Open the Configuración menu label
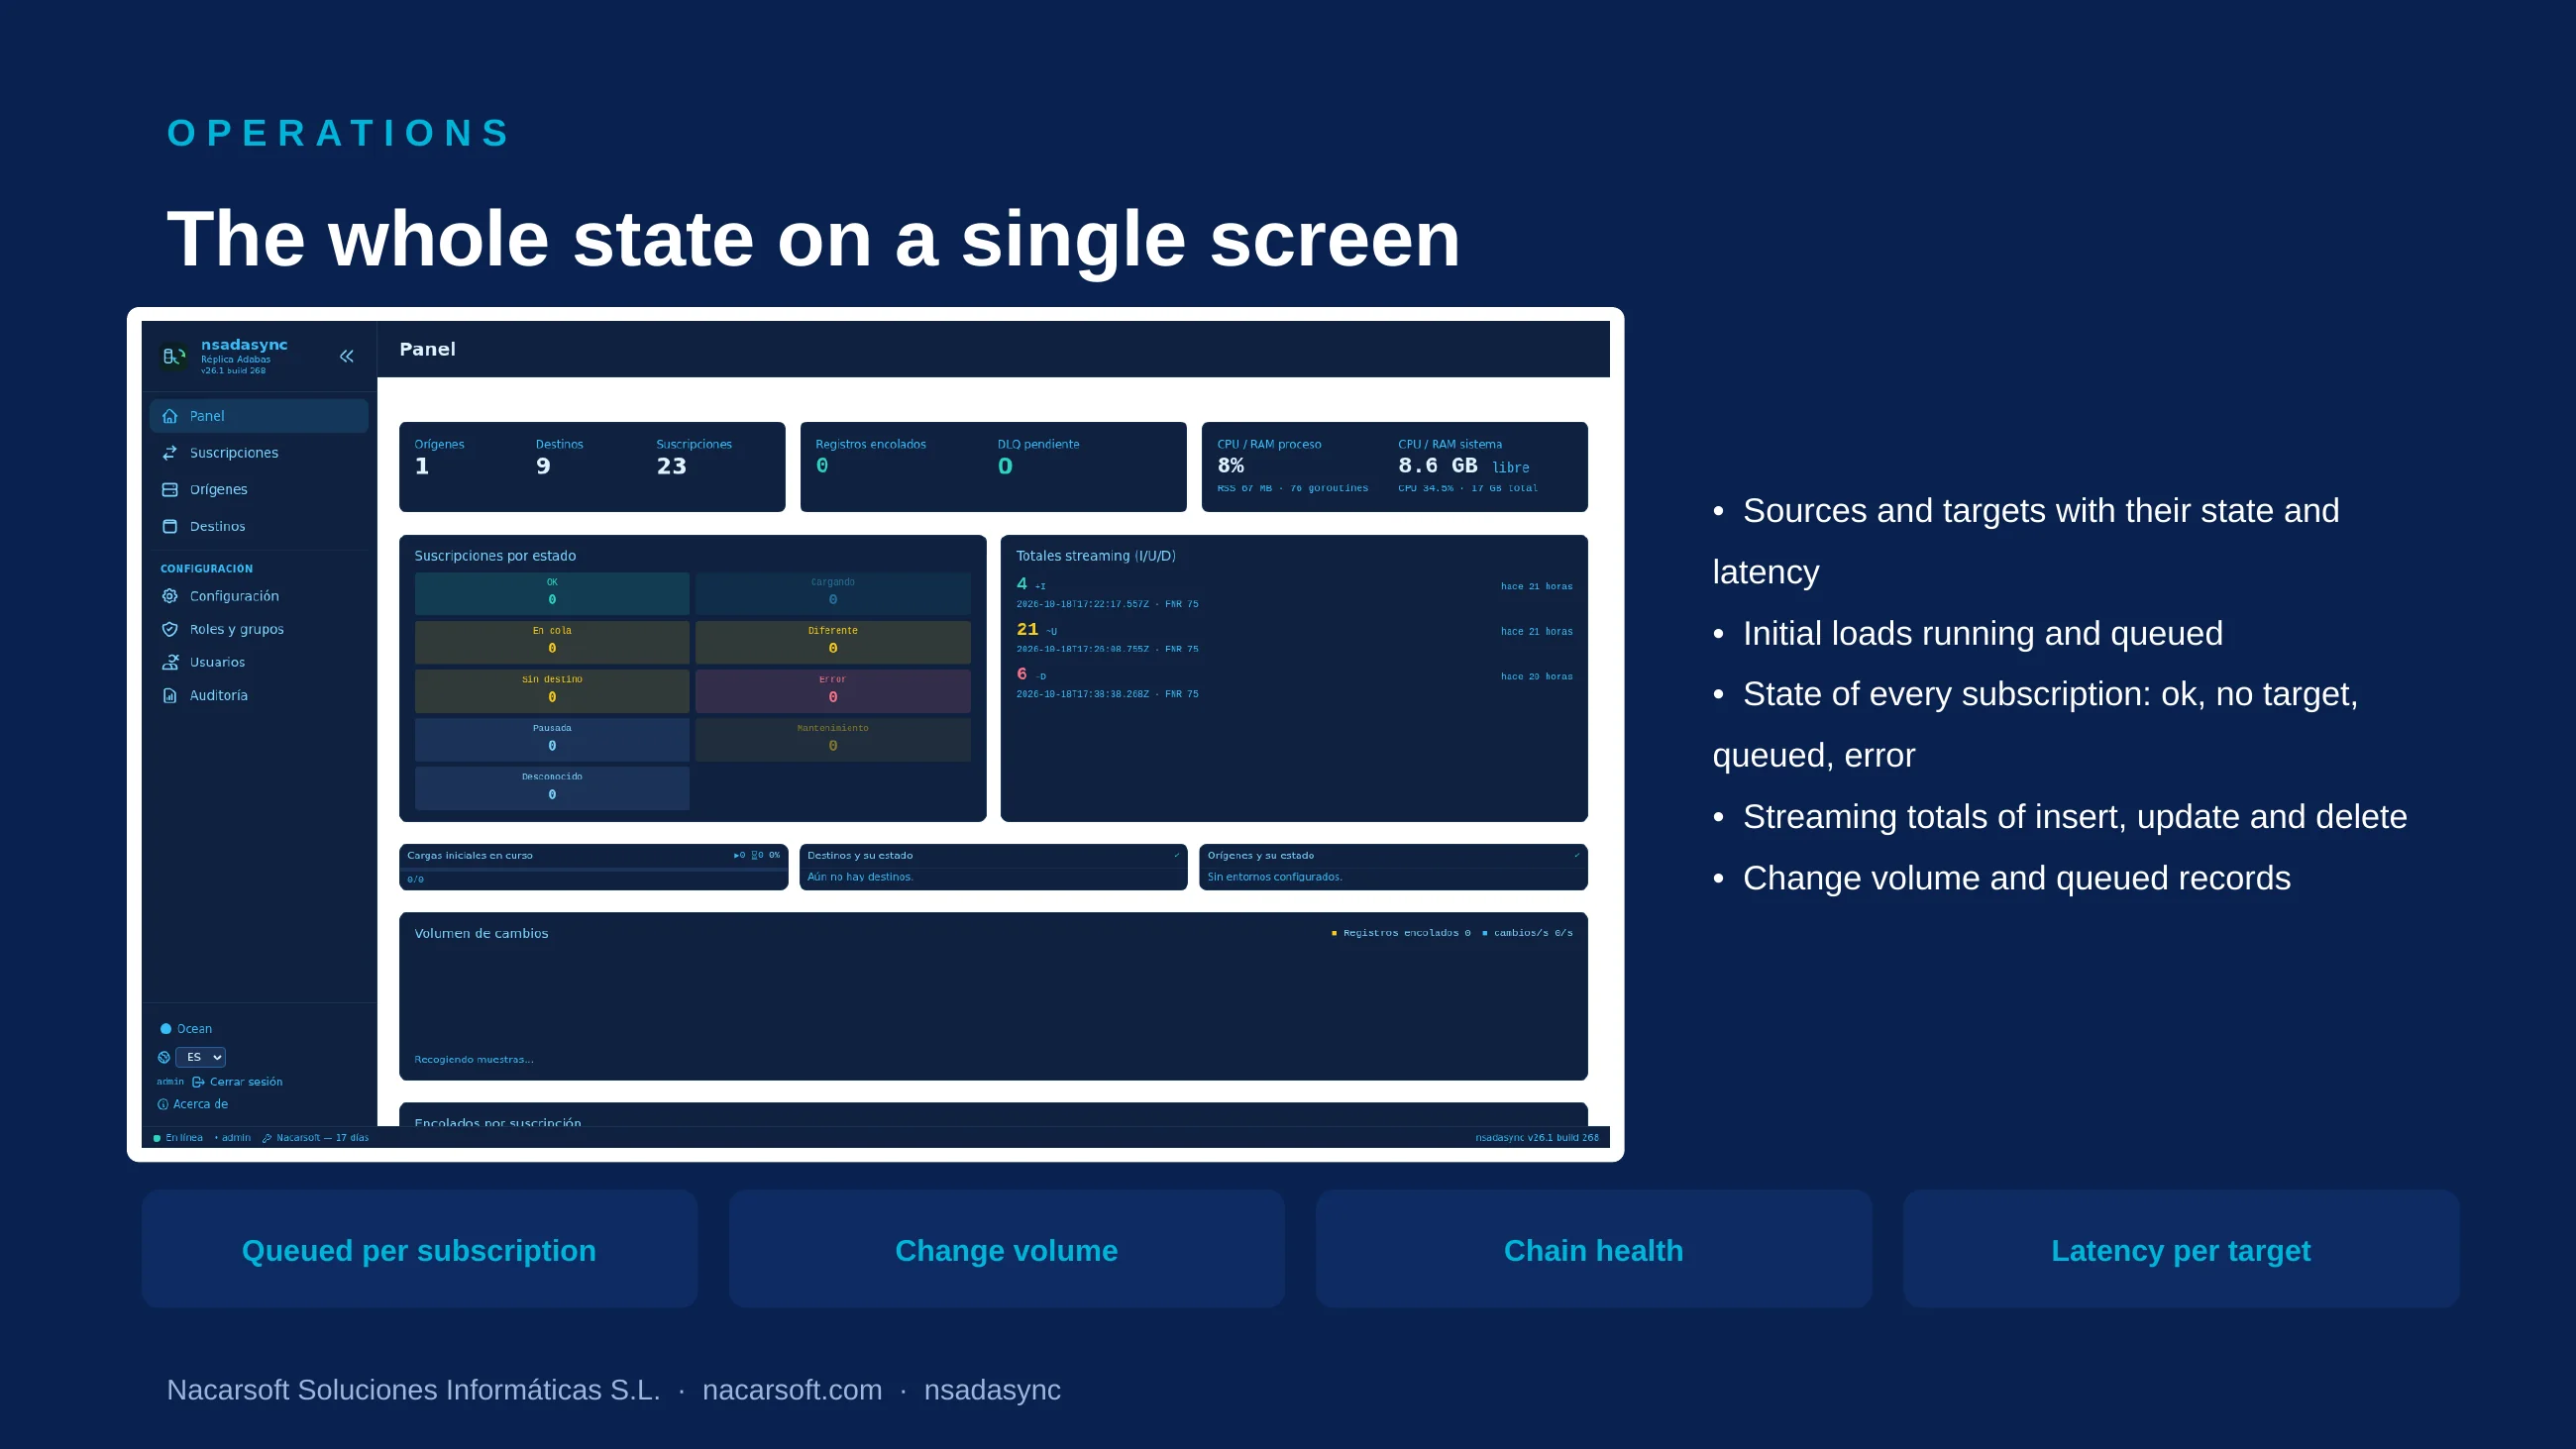The width and height of the screenshot is (2576, 1449). pyautogui.click(x=235, y=596)
